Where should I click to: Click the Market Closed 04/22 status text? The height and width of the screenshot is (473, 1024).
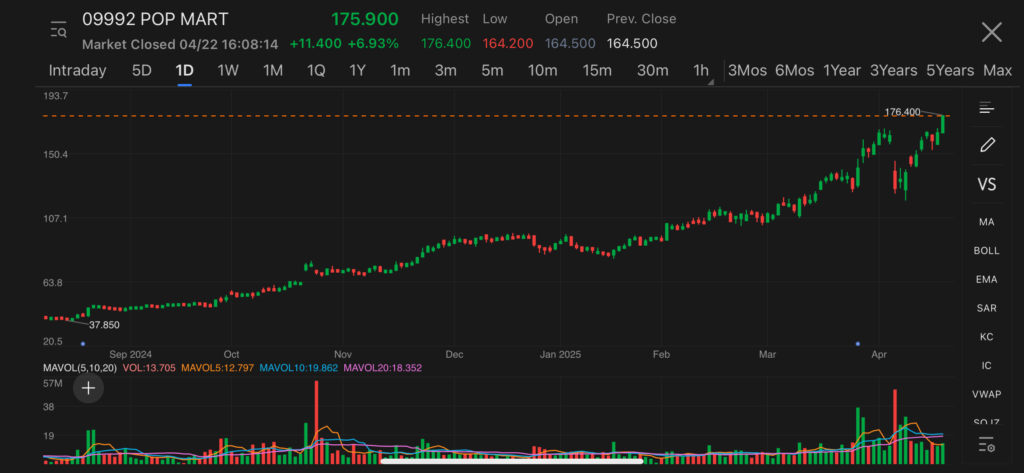[180, 44]
